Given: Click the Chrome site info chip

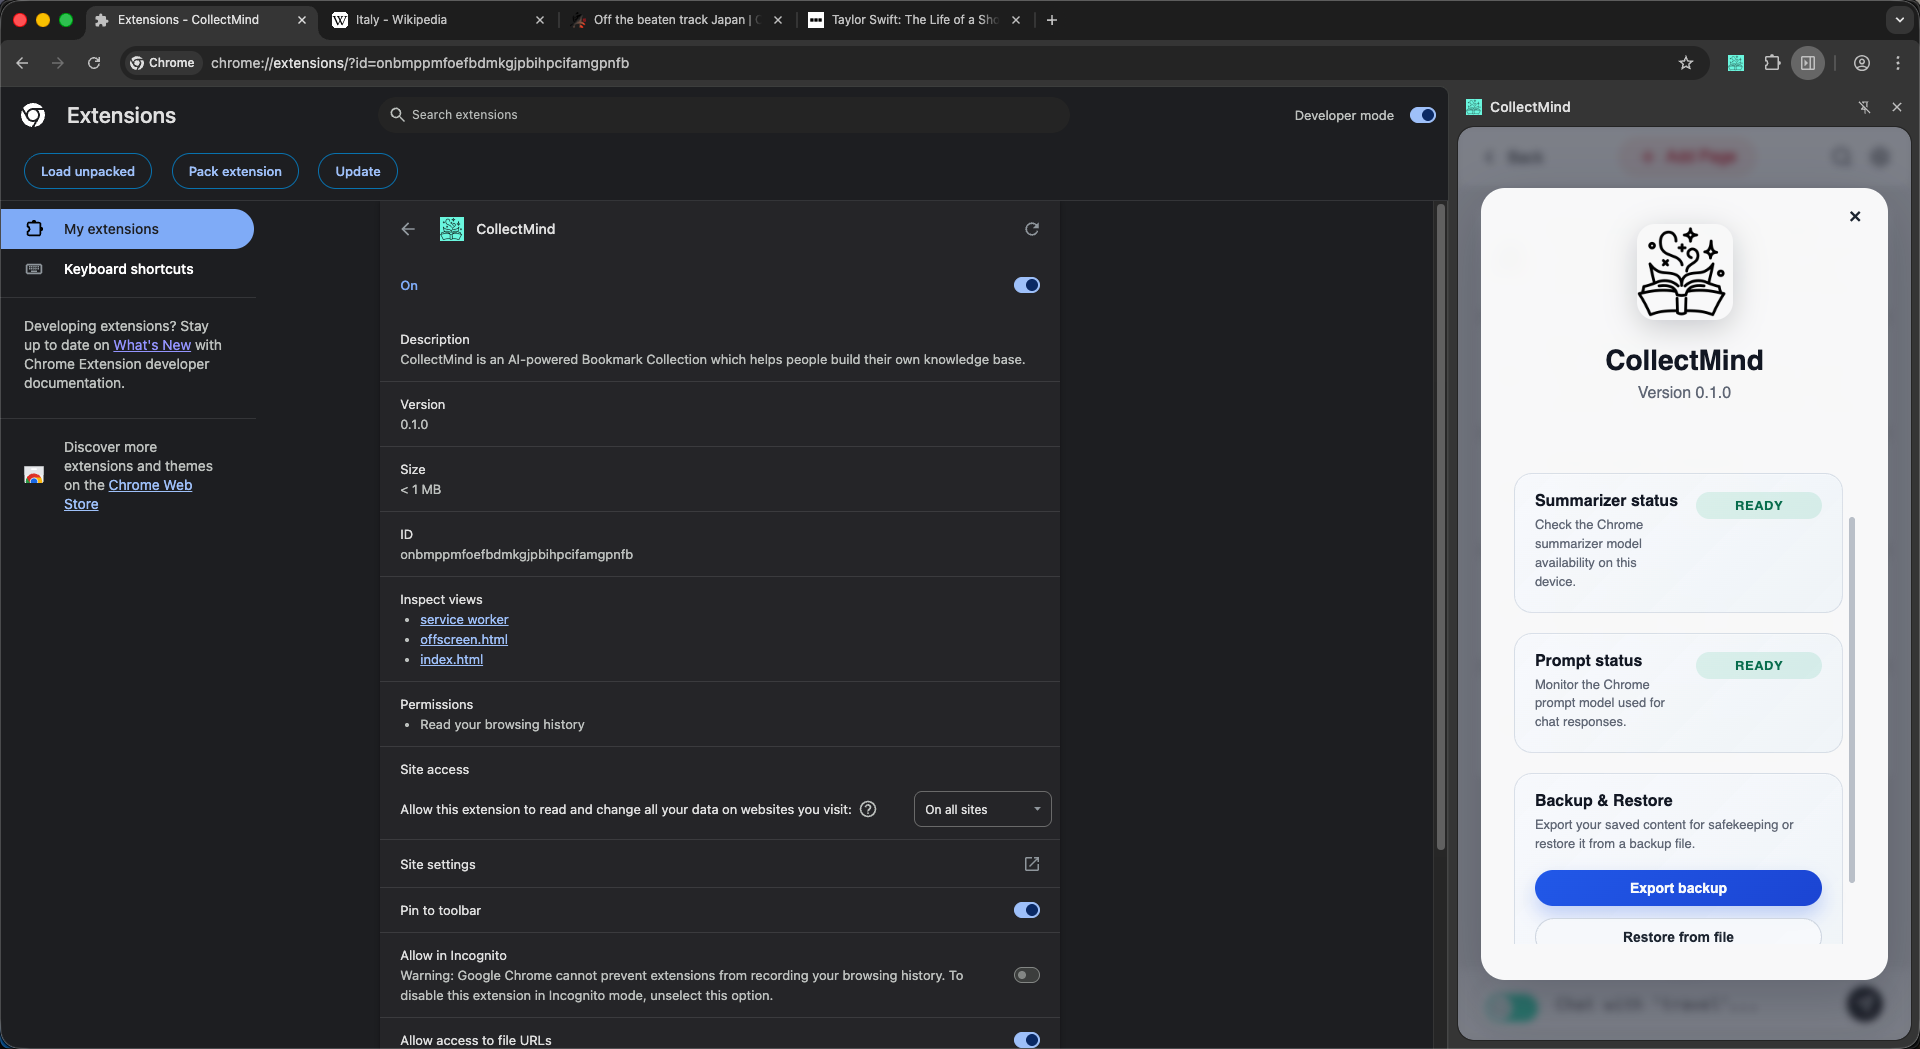Looking at the screenshot, I should coord(163,63).
